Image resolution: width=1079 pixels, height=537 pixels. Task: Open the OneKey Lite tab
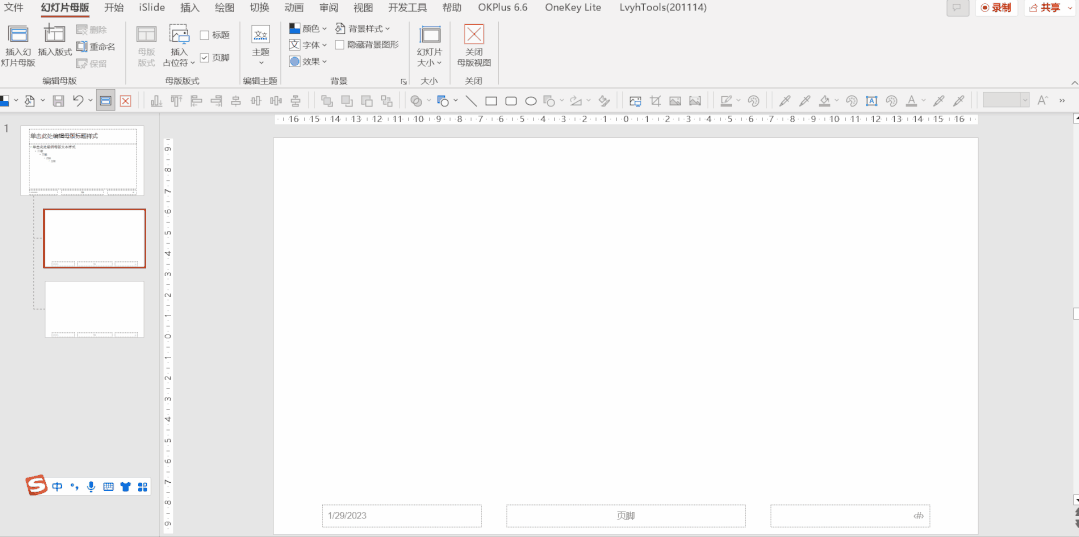coord(573,8)
